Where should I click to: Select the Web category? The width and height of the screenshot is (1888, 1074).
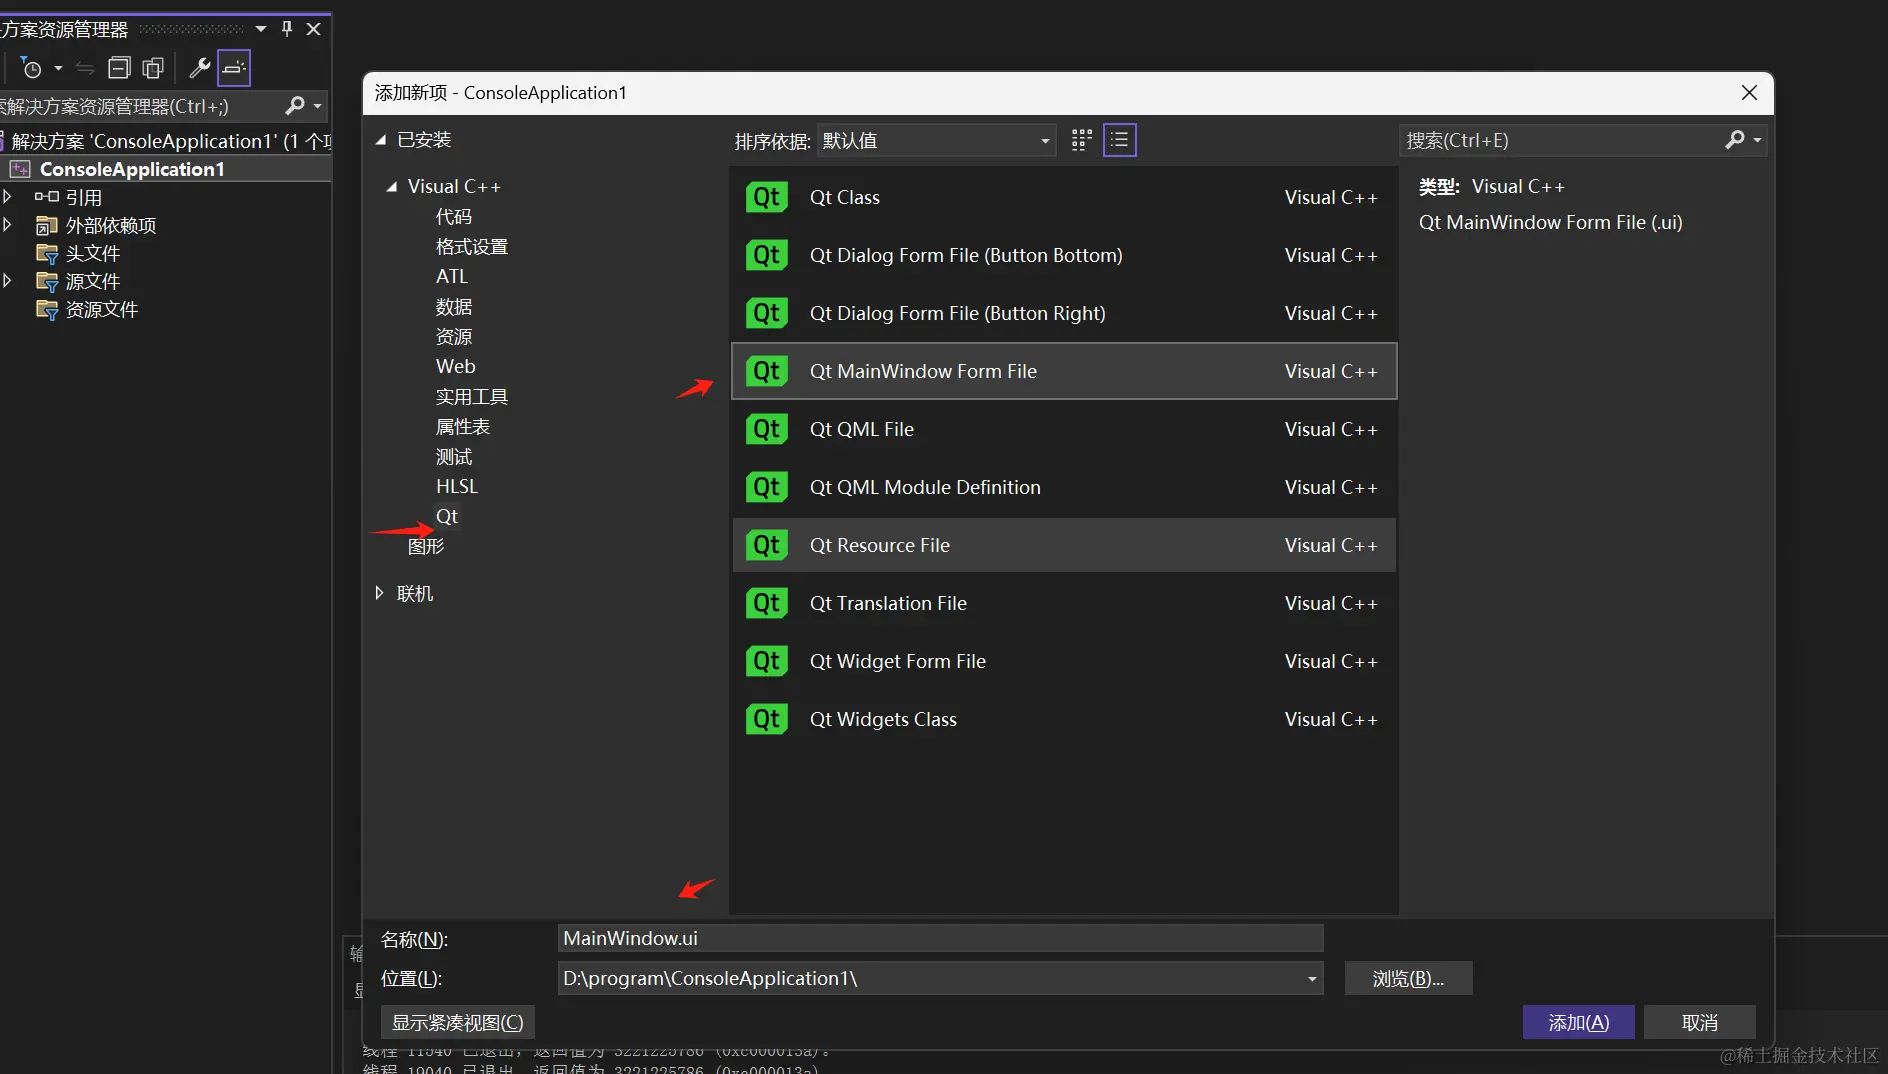point(456,366)
